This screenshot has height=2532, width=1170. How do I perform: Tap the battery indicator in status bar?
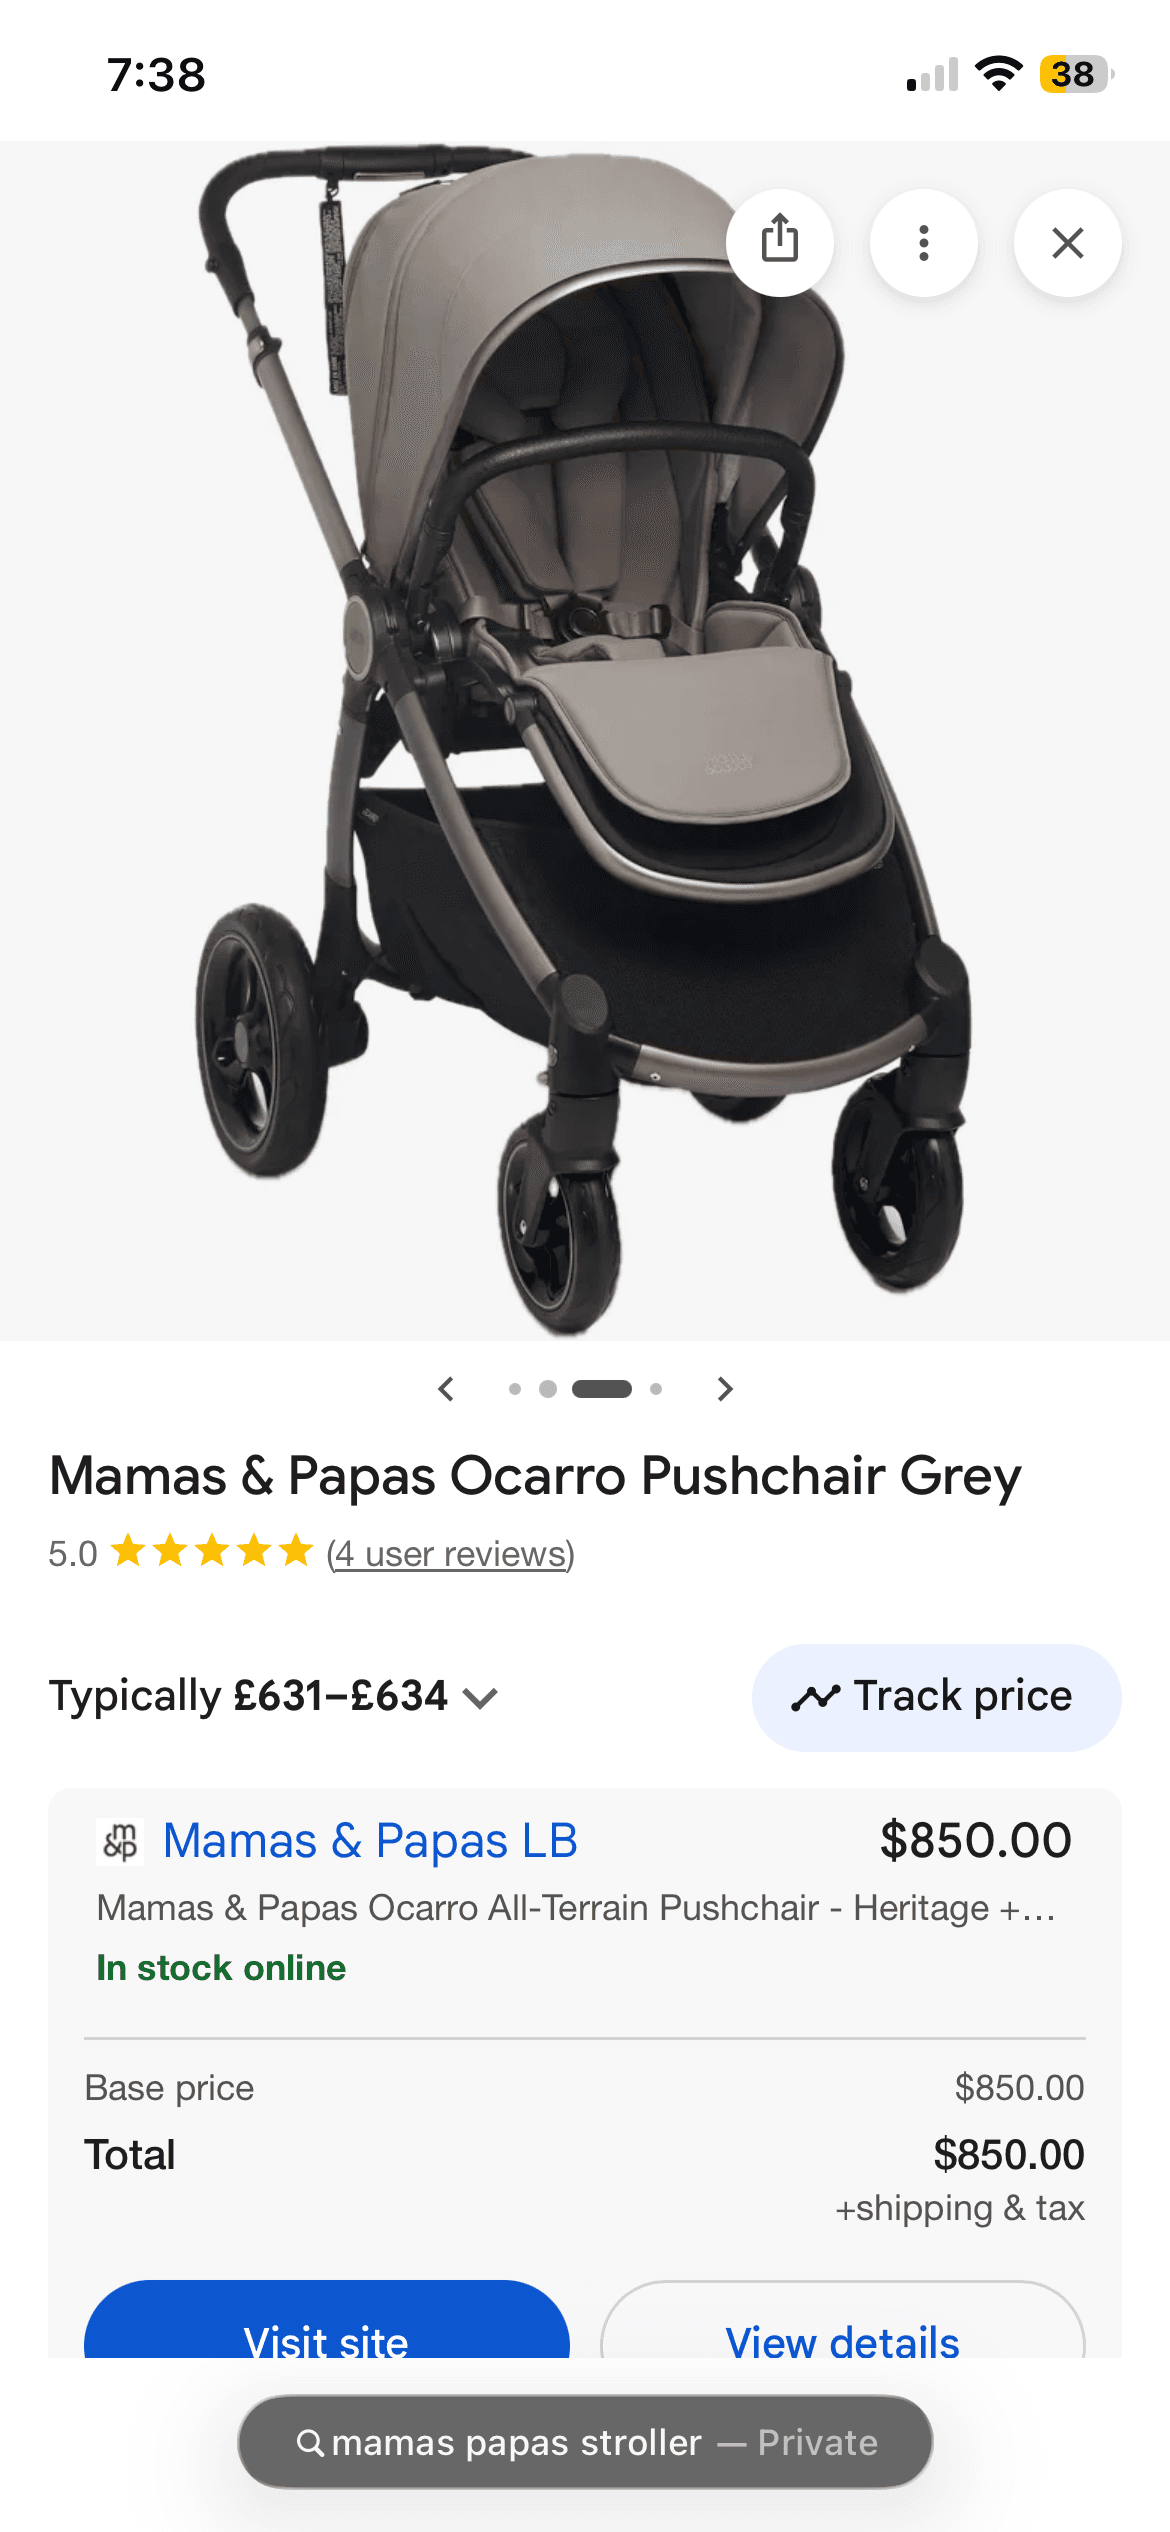click(1076, 74)
